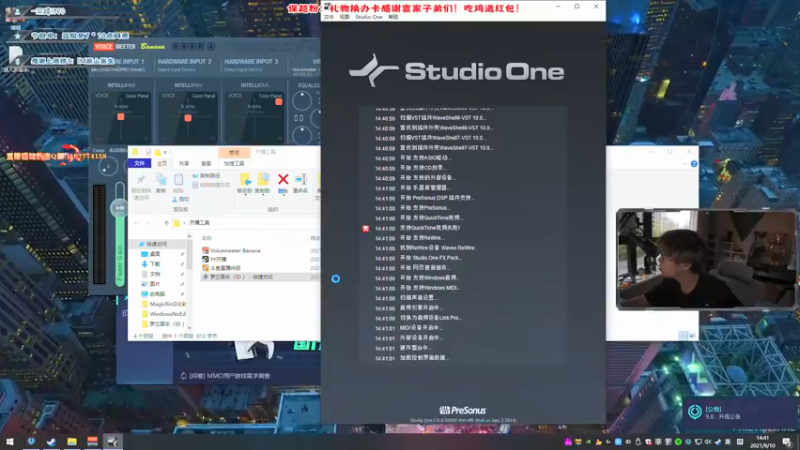Click the Equalizer top knob in Voicemeeter

(x=302, y=101)
